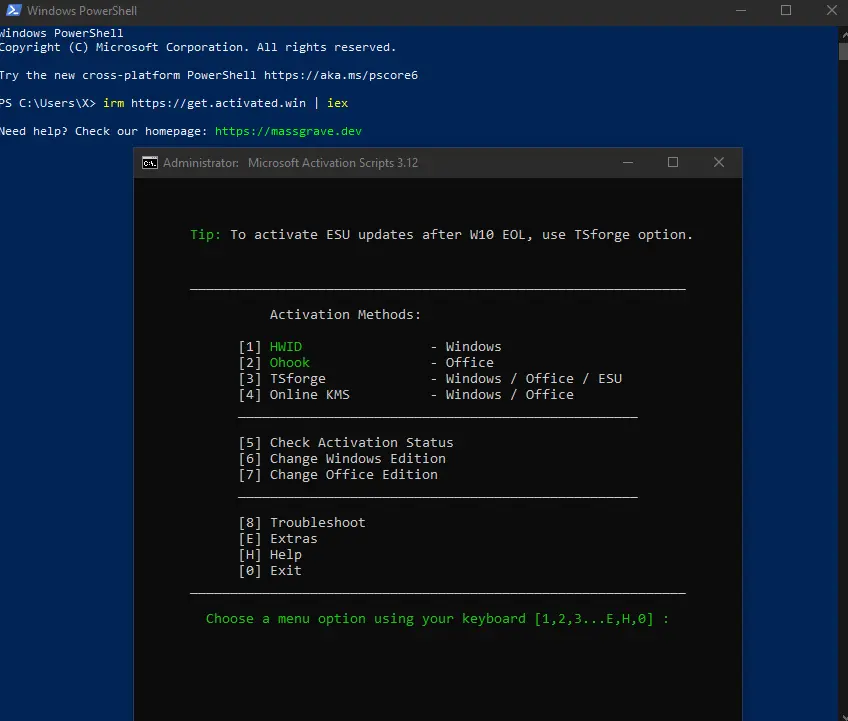848x721 pixels.
Task: Close the Microsoft Activation Scripts window
Action: [719, 162]
